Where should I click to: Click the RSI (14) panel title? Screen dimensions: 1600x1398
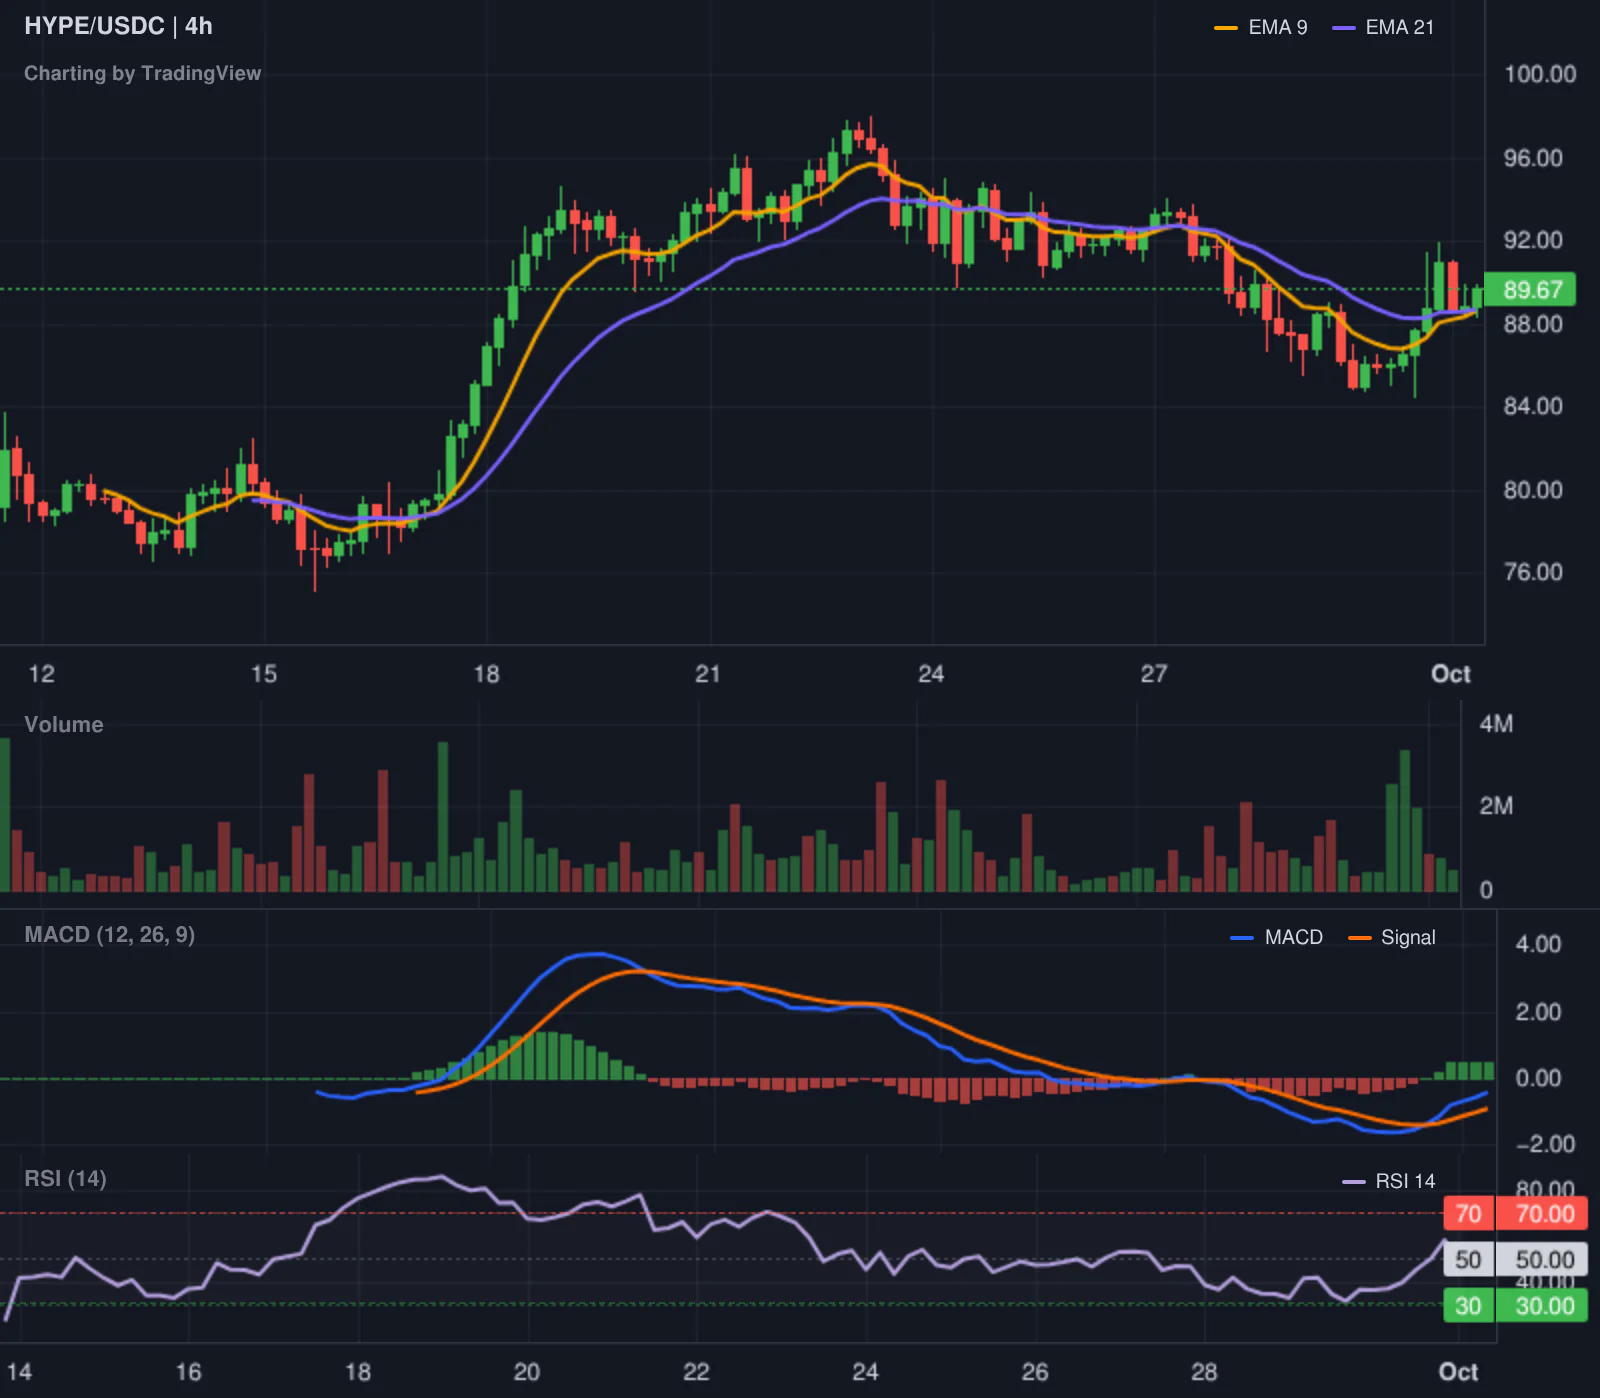tap(65, 1179)
